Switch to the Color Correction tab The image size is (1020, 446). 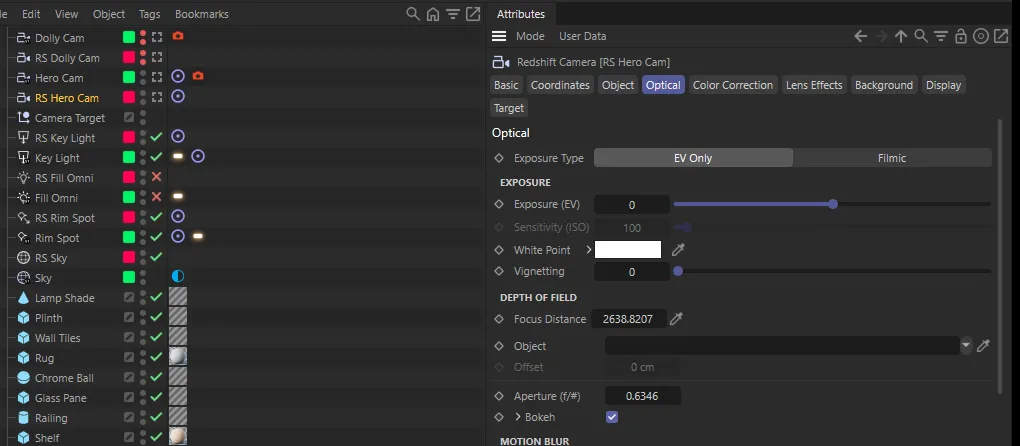(x=732, y=85)
